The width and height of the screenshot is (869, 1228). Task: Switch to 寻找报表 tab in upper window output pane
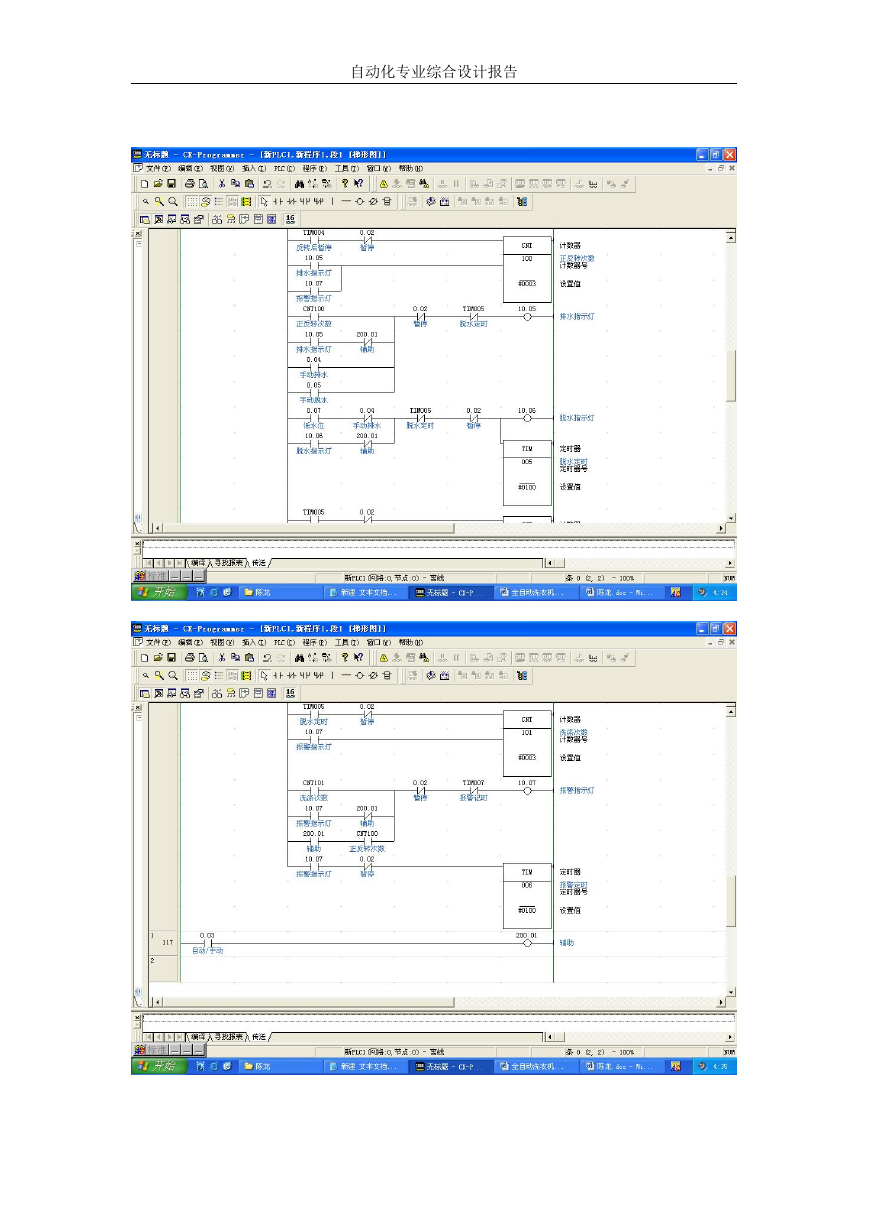pyautogui.click(x=228, y=563)
